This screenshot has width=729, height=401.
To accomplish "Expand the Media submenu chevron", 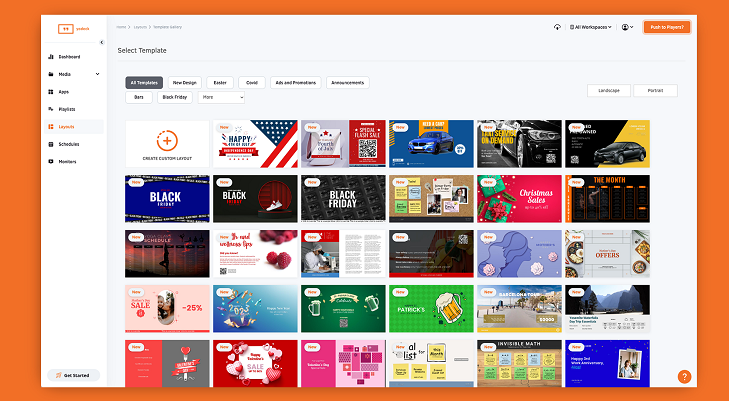I will 97,74.
